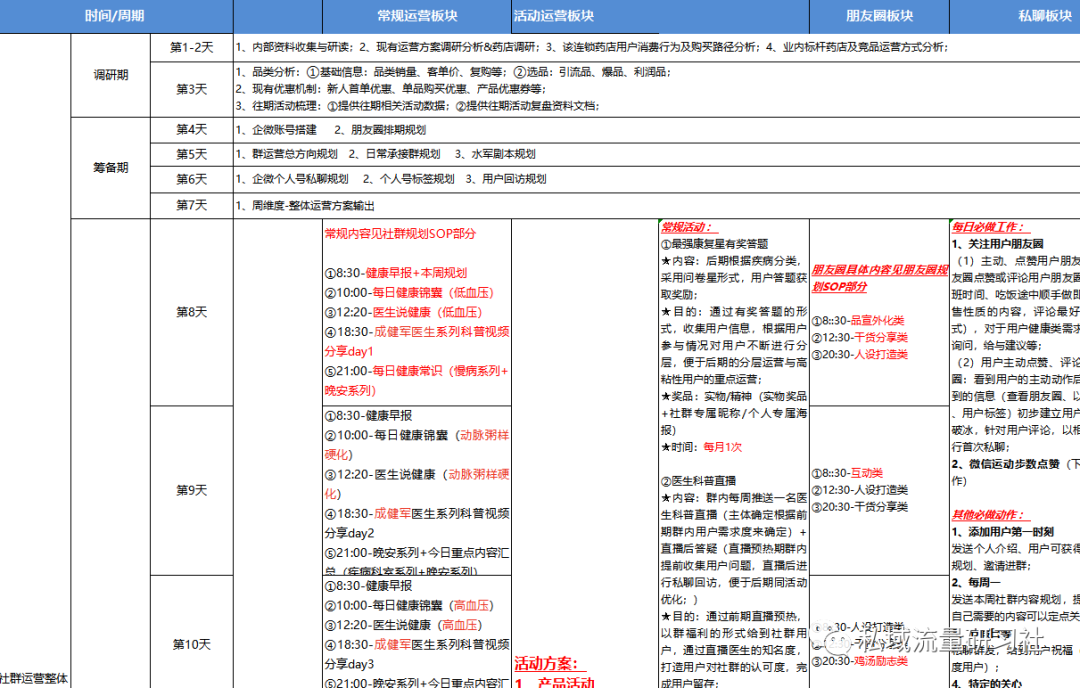Viewport: 1080px width, 688px height.
Task: Click the 第6天 cell
Action: (191, 179)
